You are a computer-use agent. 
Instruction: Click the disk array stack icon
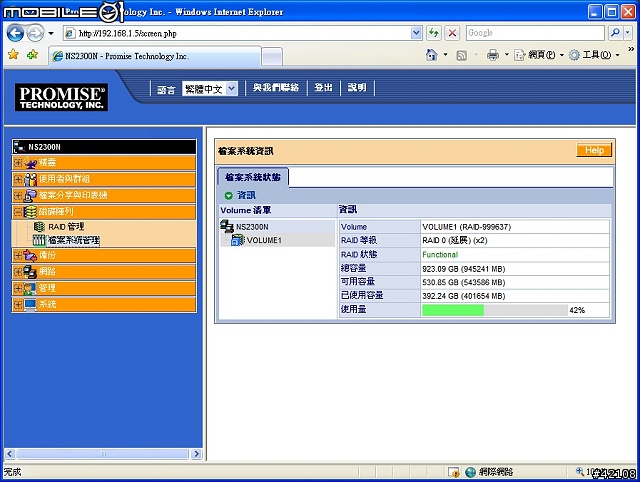tap(30, 212)
